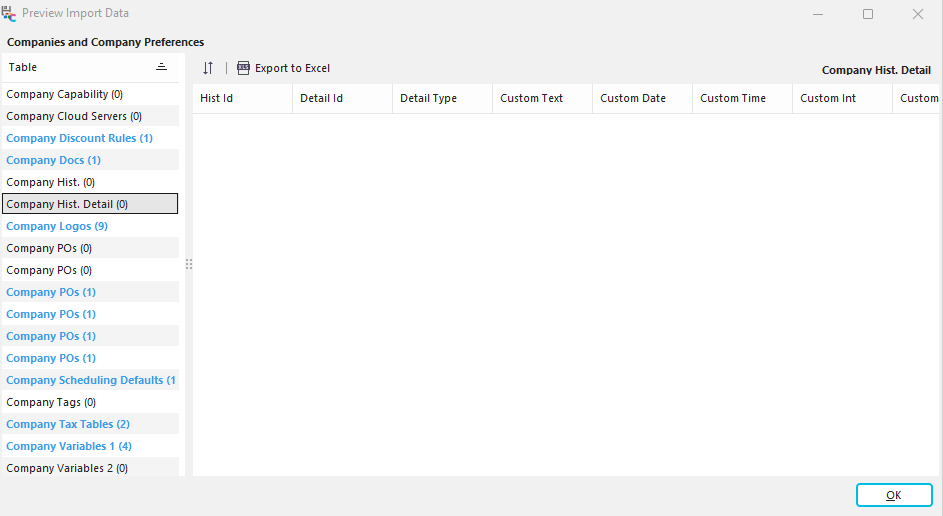Select Company Cloud Servers (0) entry

coord(74,116)
